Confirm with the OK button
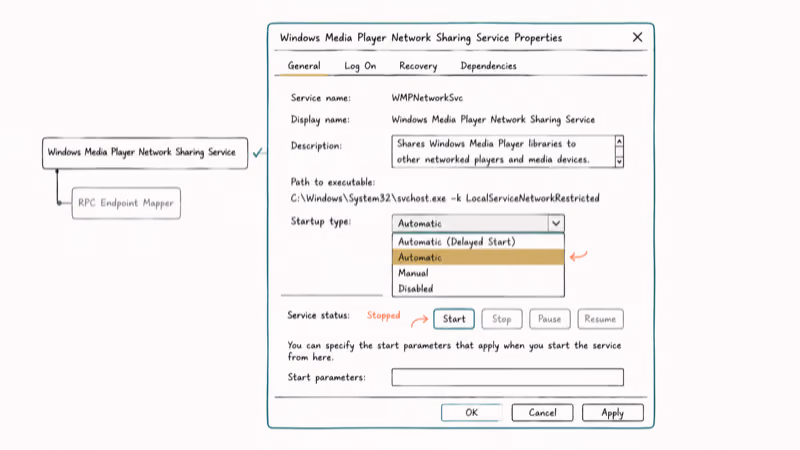 click(471, 412)
